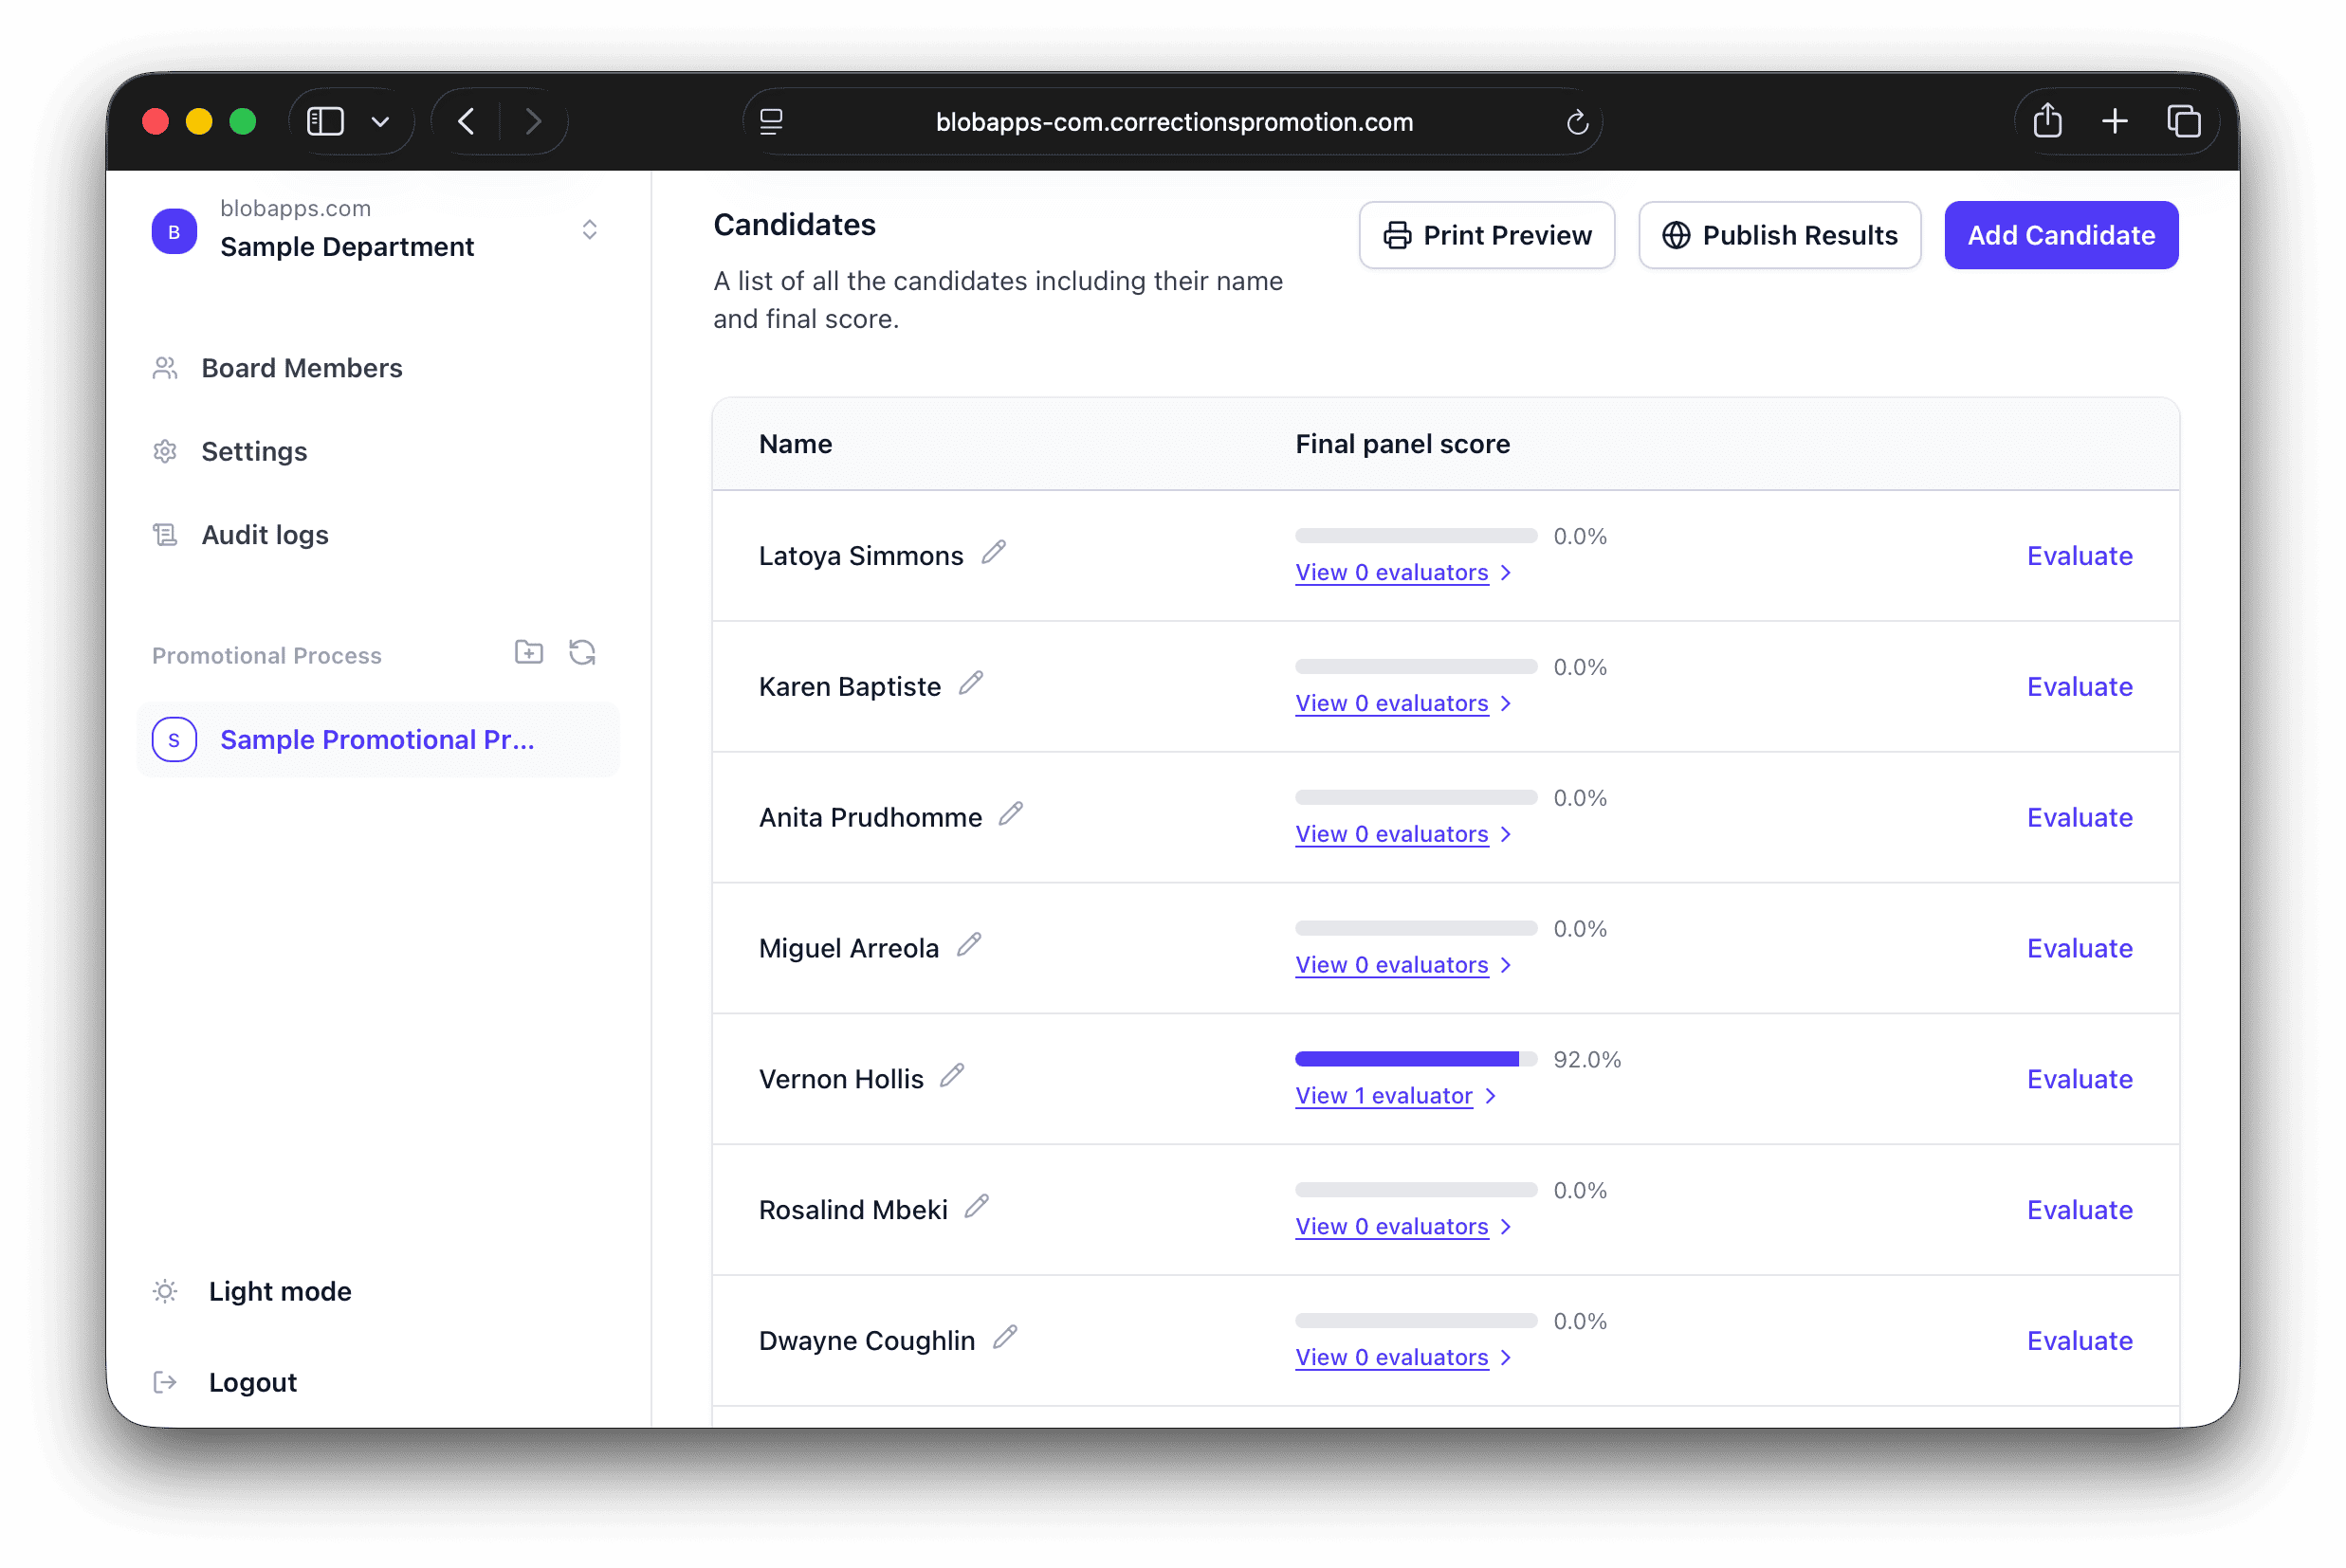The height and width of the screenshot is (1568, 2346).
Task: Evaluate Dwayne Coughlin
Action: point(2079,1341)
